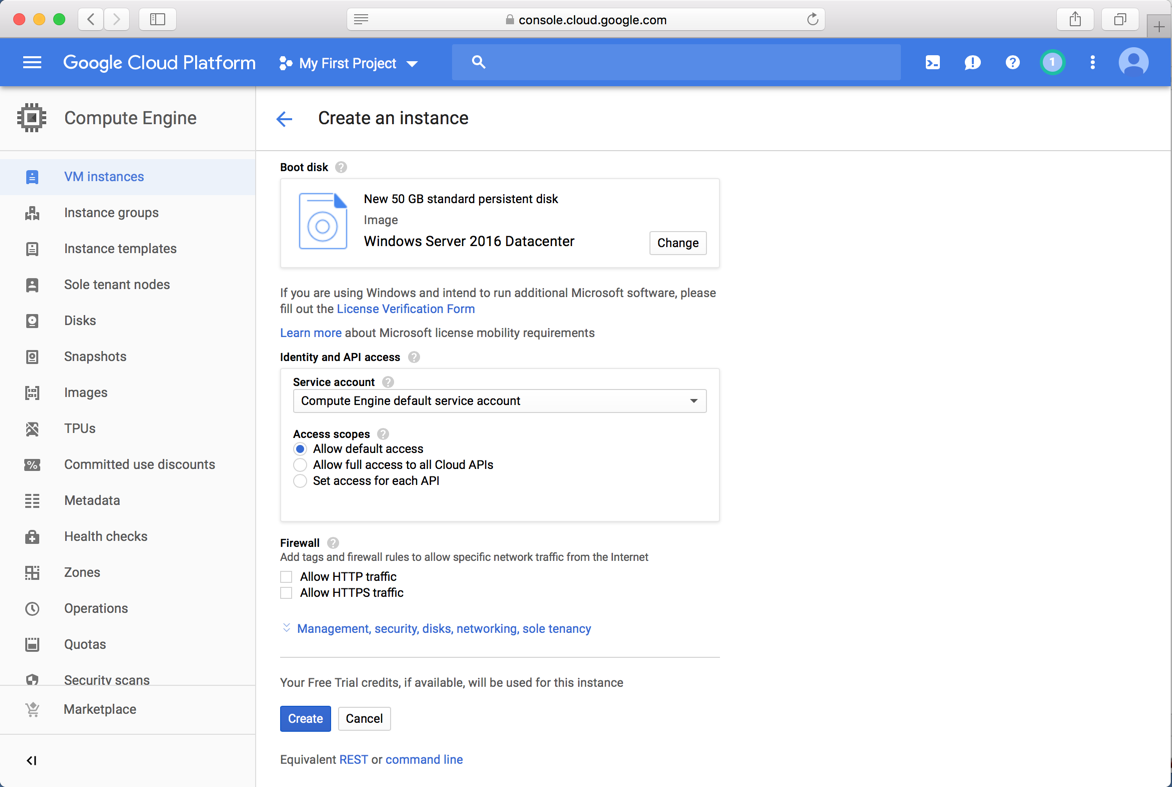The height and width of the screenshot is (787, 1172).
Task: Collapse the sidebar navigation panel
Action: 32,761
